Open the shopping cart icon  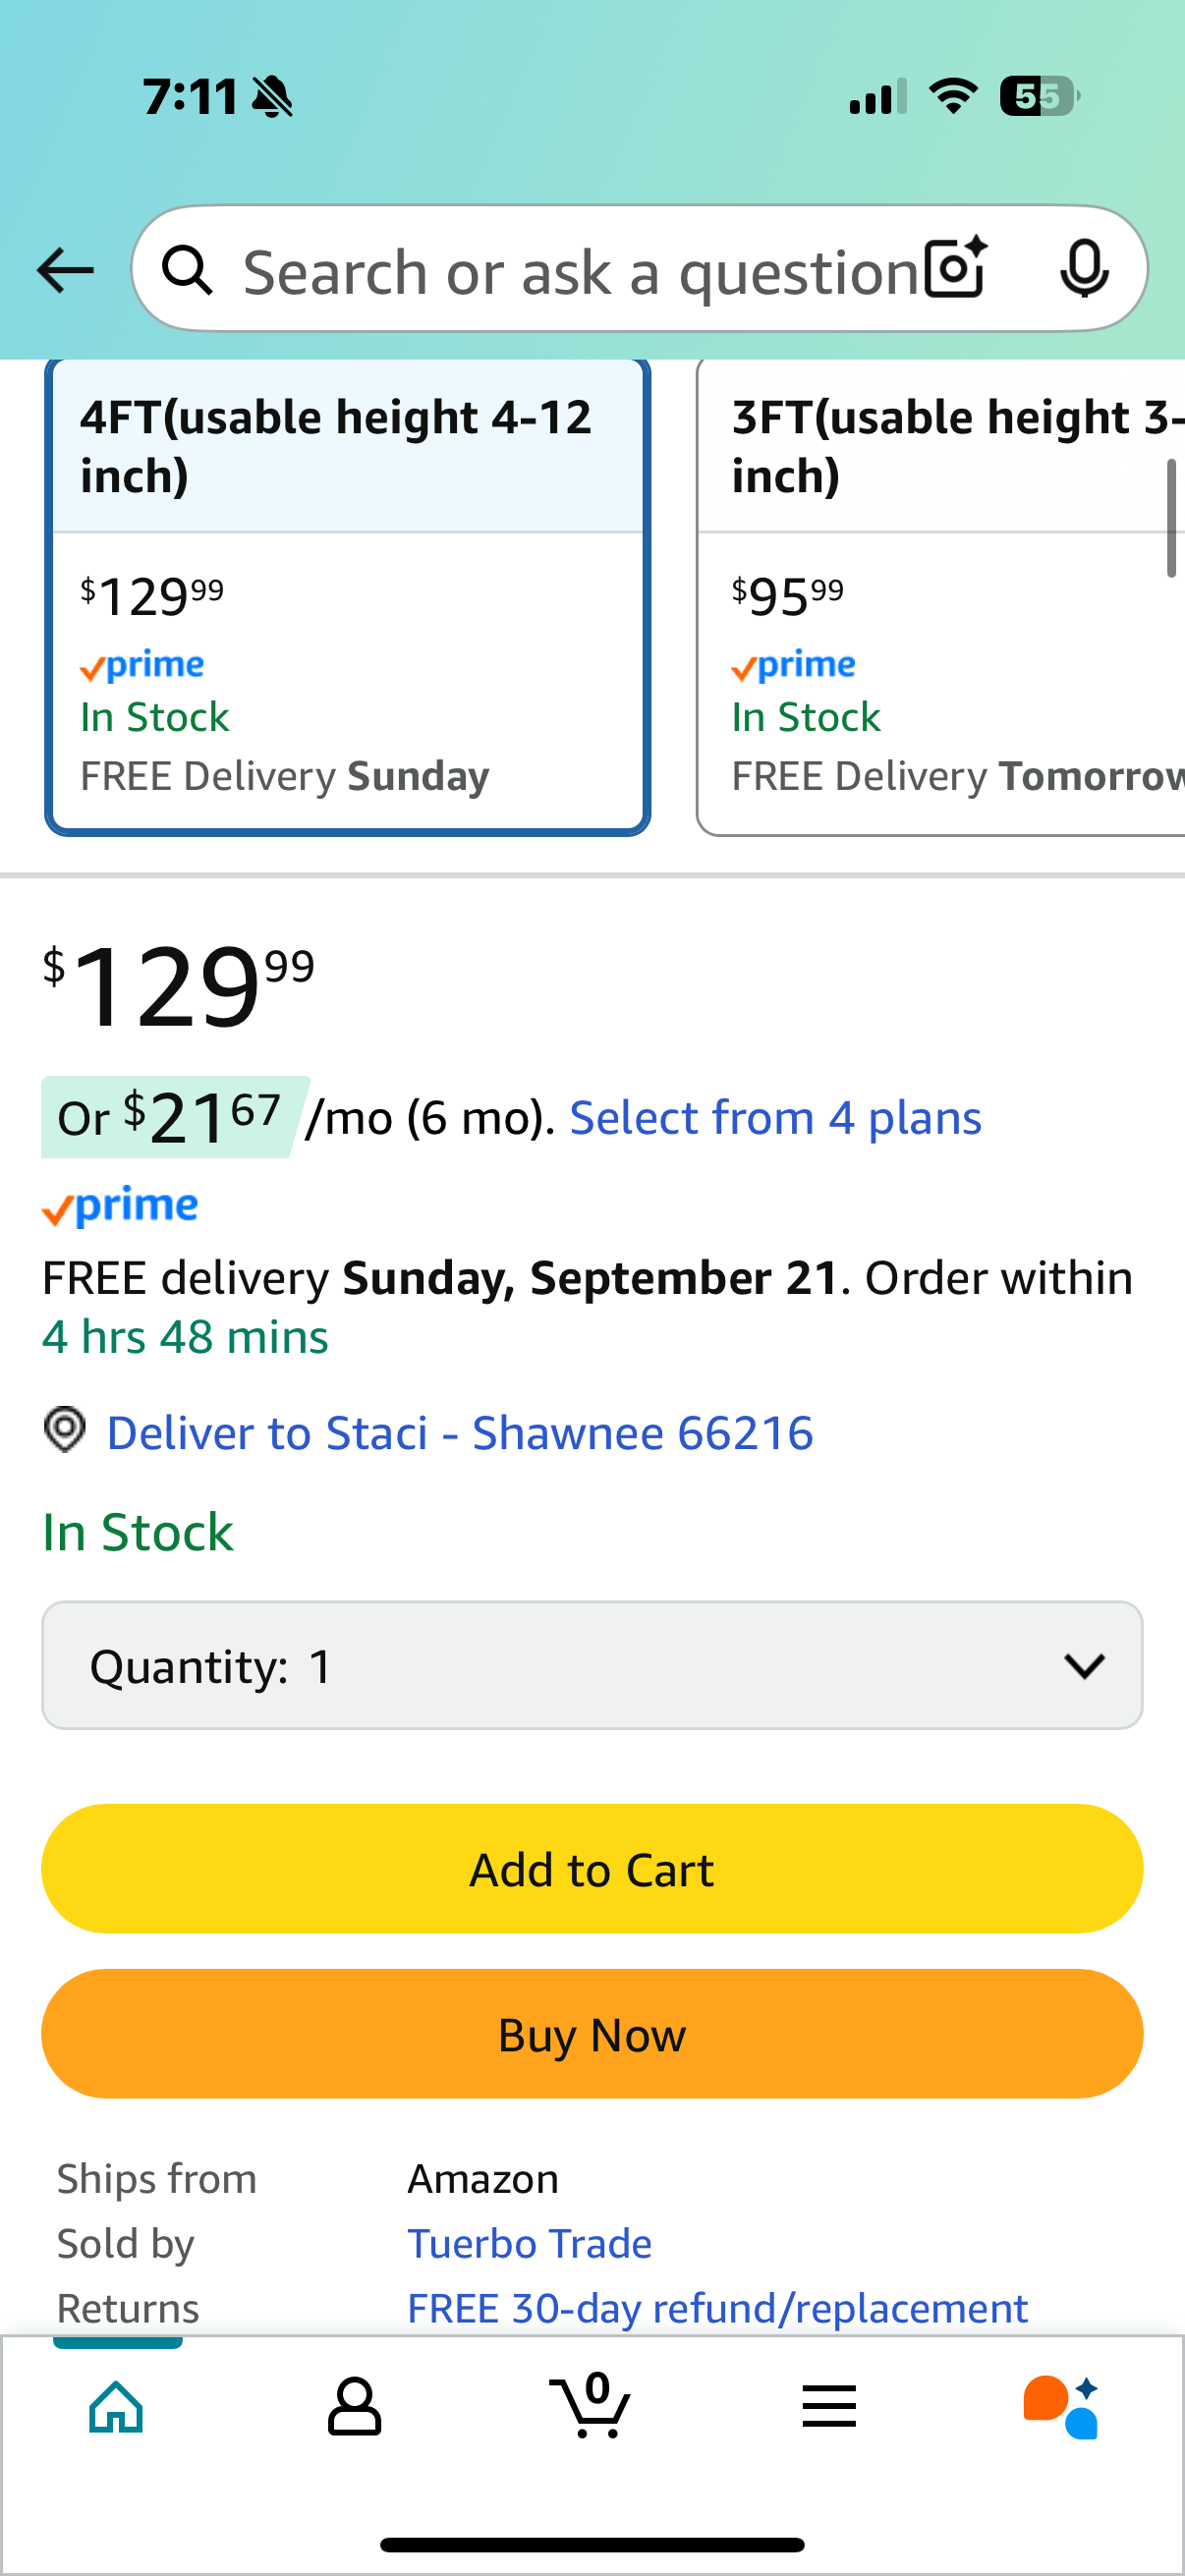pyautogui.click(x=590, y=2404)
